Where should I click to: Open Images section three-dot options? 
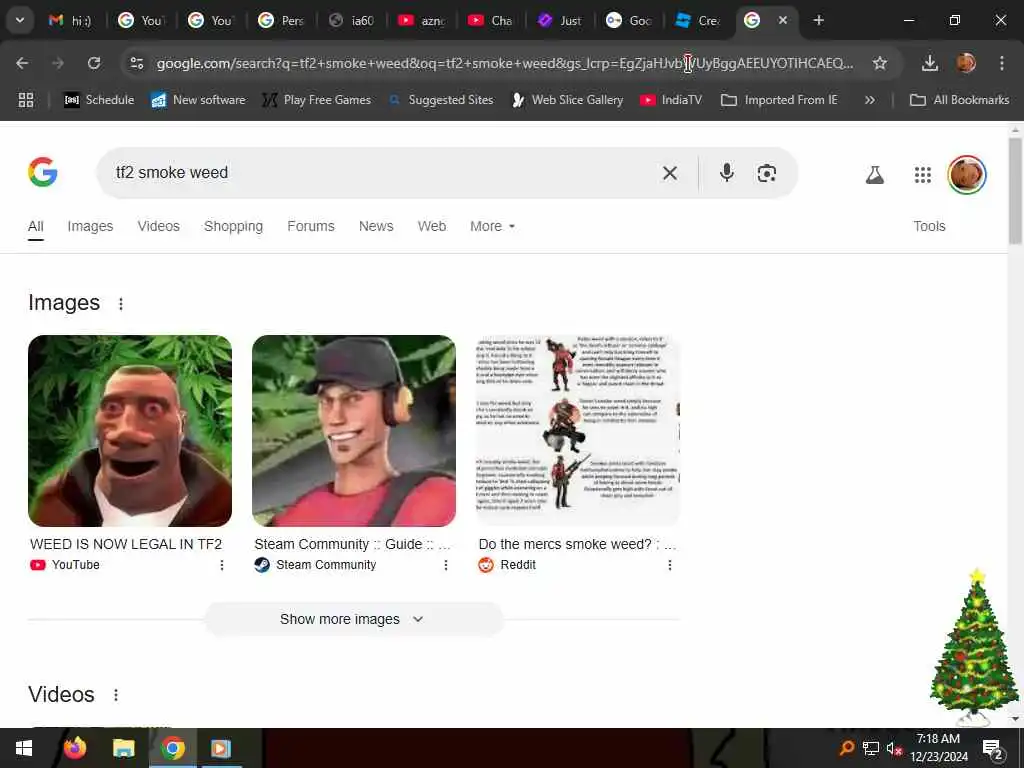[x=121, y=304]
